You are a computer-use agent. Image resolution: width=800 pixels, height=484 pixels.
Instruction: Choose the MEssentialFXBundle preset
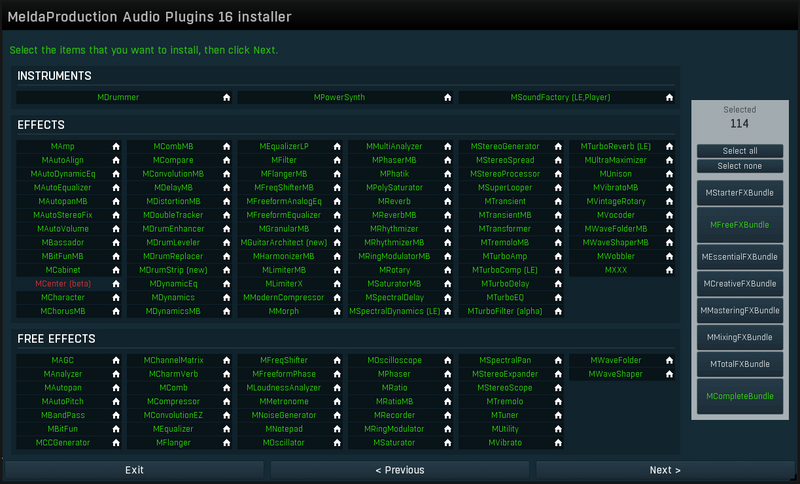740,257
